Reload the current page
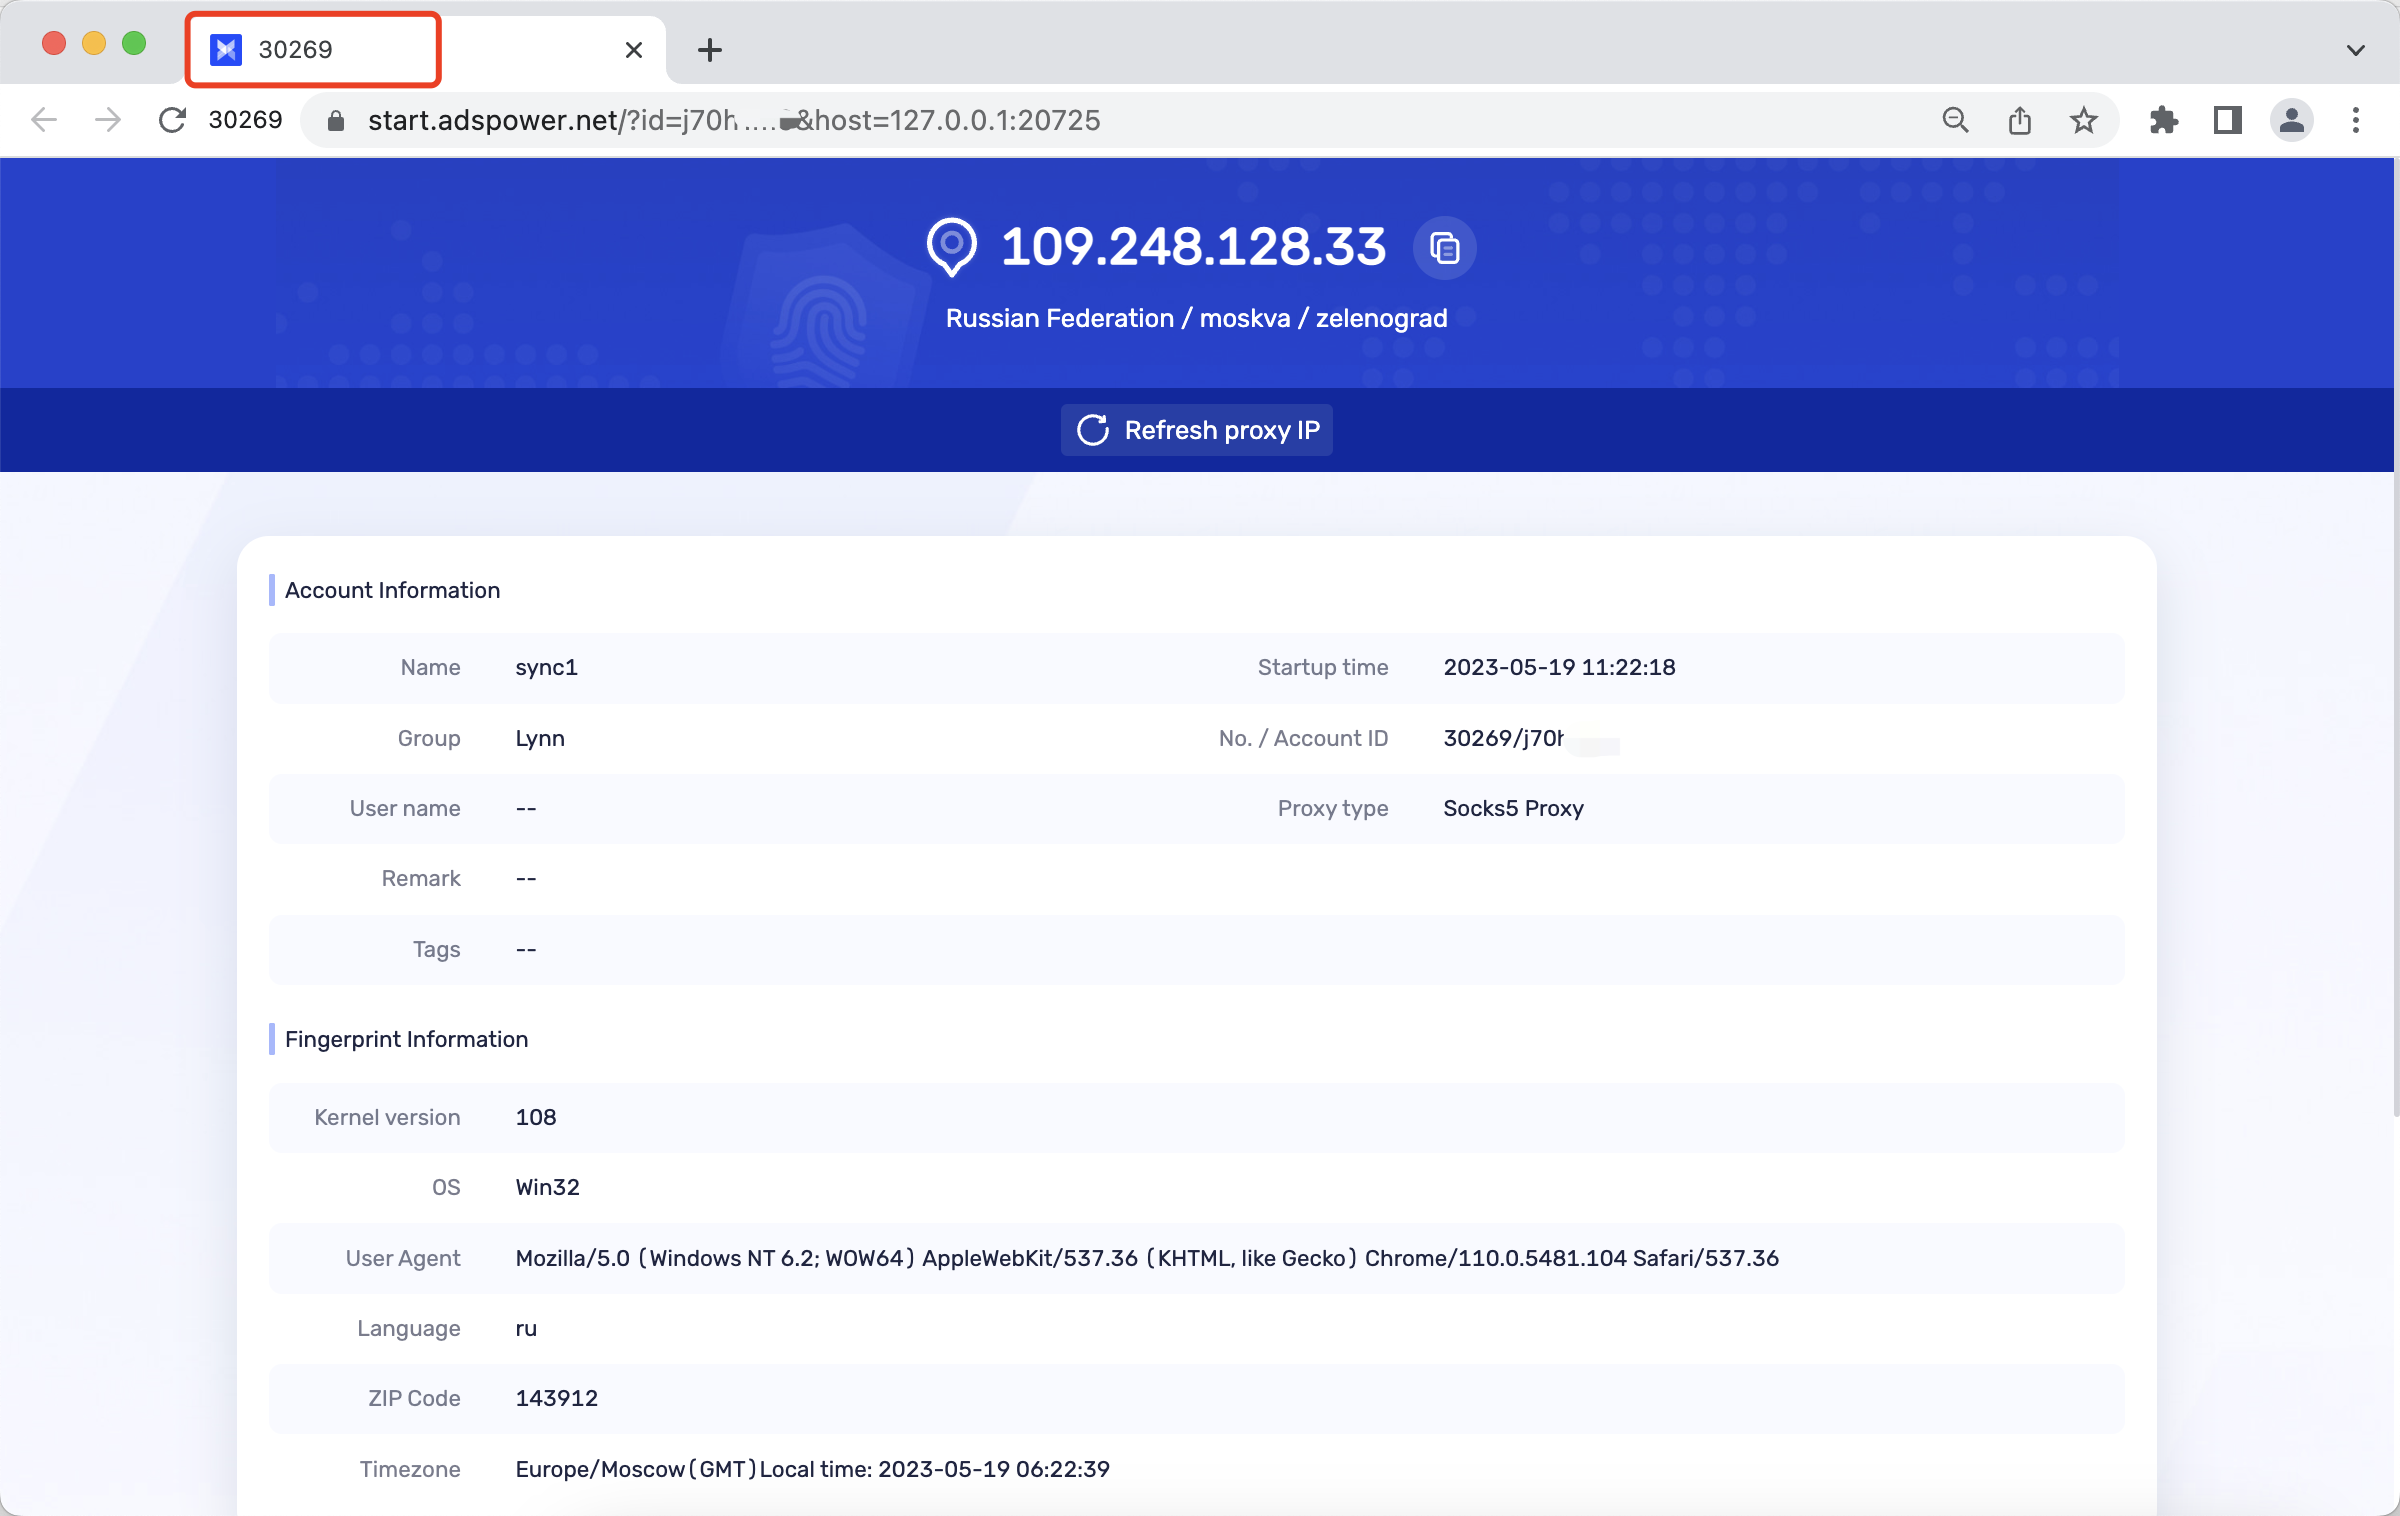Screen dimensions: 2400x1516 click(x=172, y=120)
